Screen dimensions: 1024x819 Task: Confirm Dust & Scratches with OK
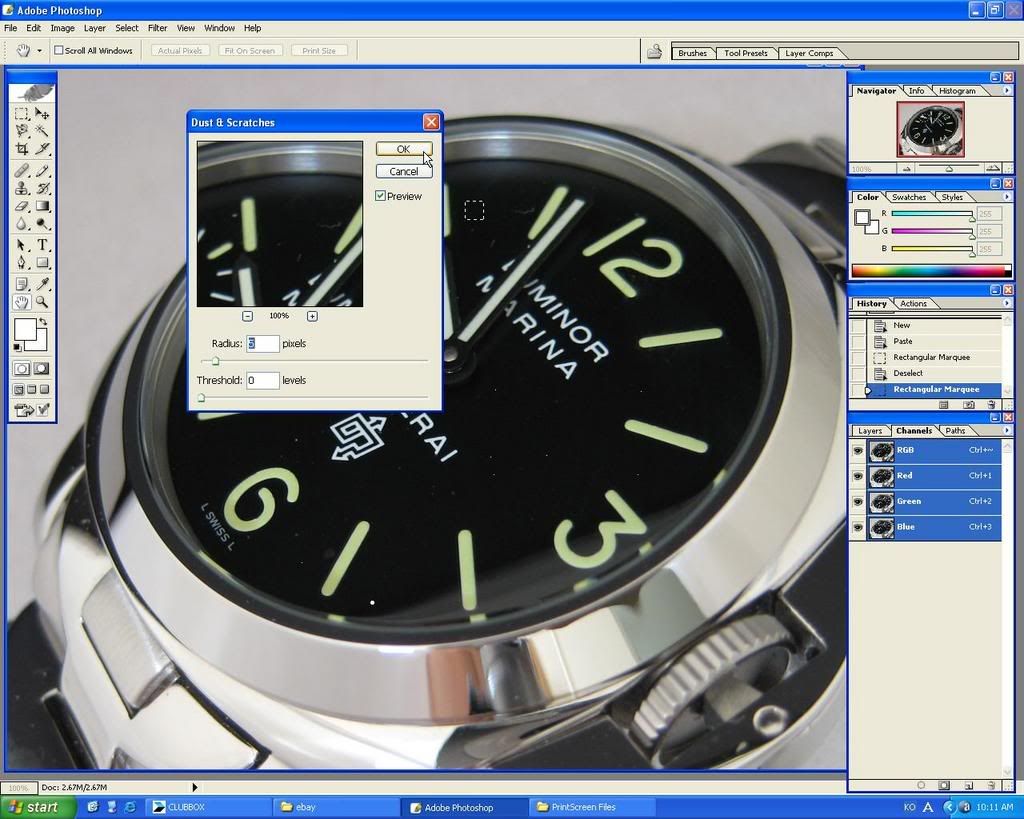pos(404,149)
